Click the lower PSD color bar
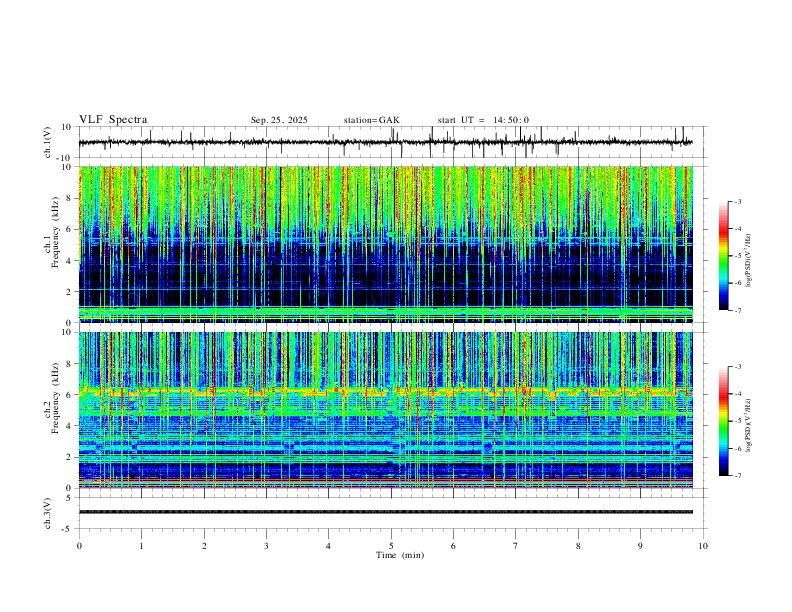The image size is (792, 612). click(x=723, y=421)
